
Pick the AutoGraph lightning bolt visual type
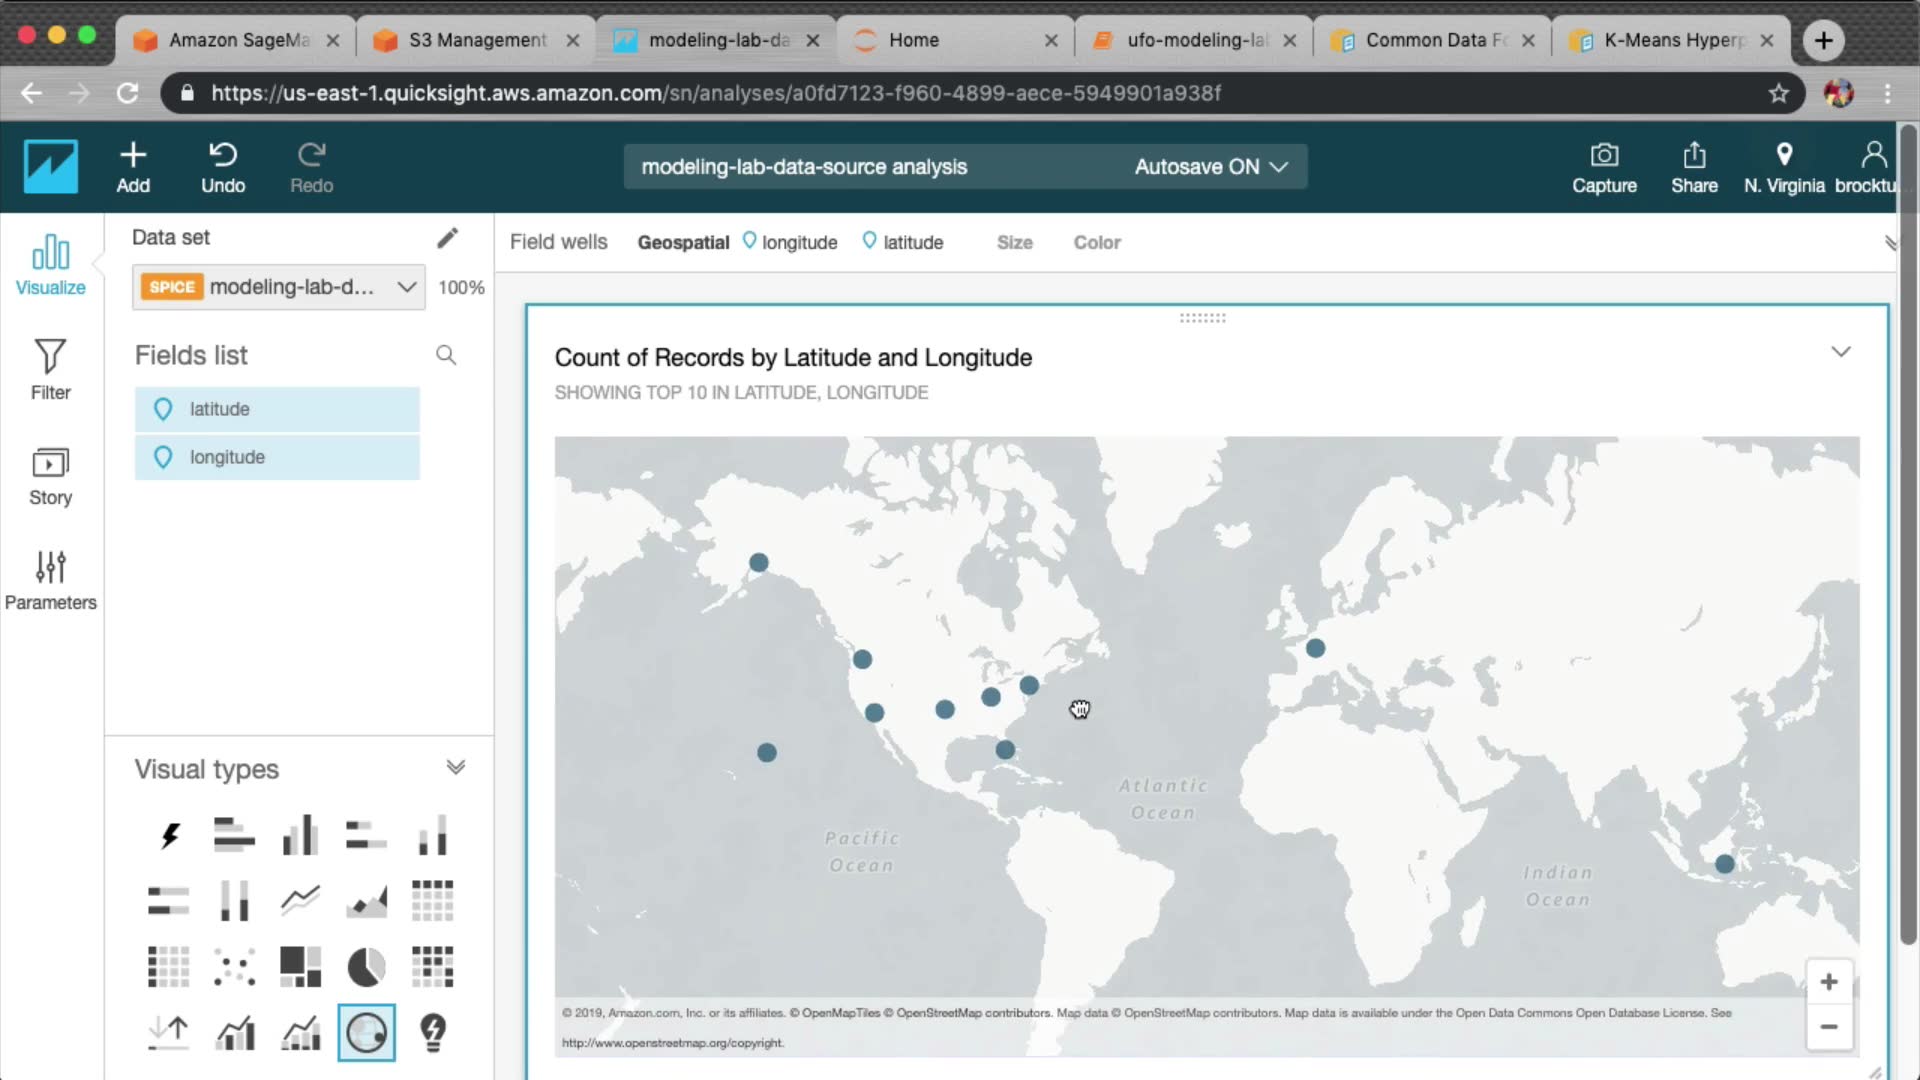coord(169,836)
